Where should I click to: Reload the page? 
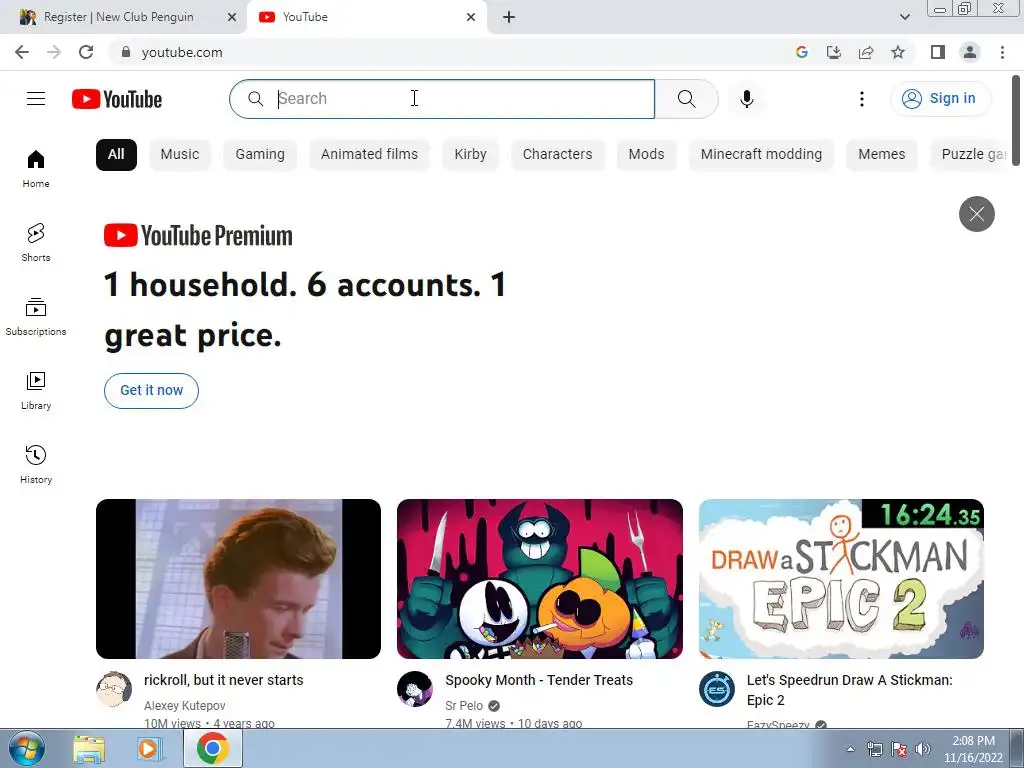coord(86,52)
